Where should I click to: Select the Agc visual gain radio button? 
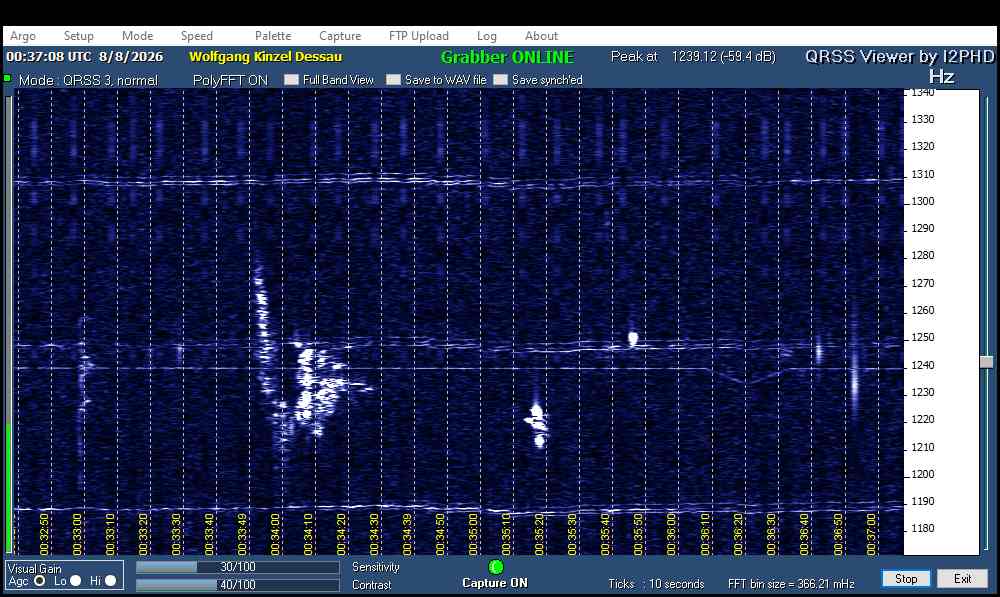click(x=40, y=580)
